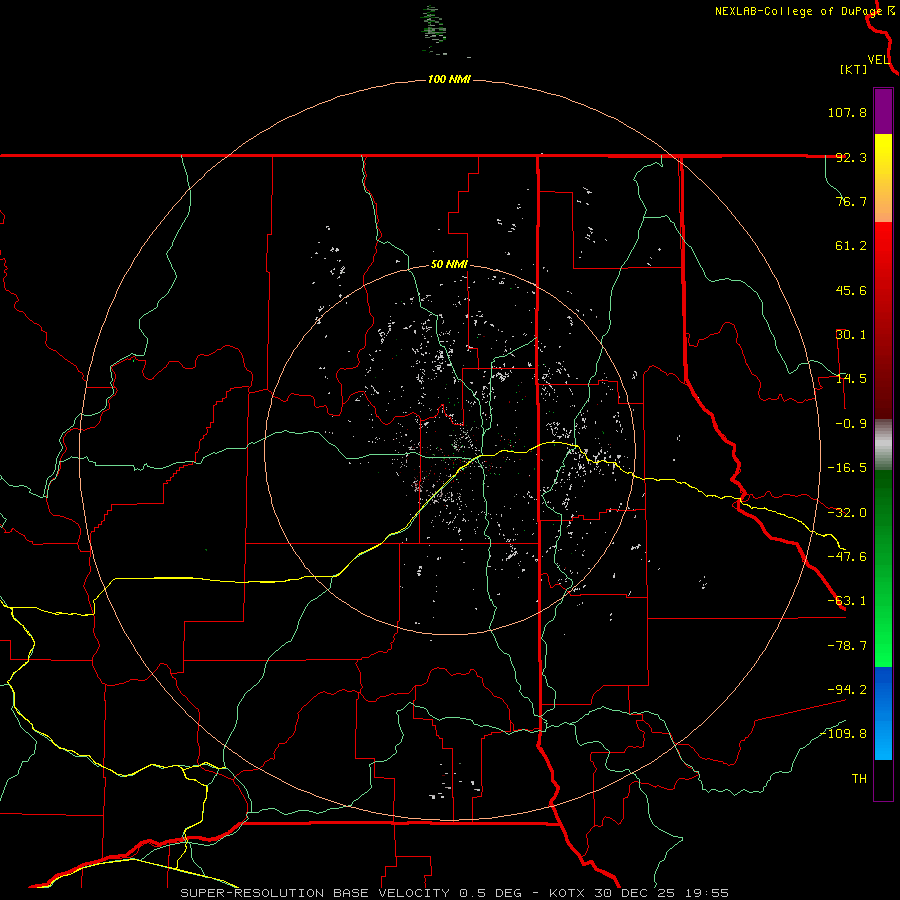Click the 100 NMI range ring label
Screen dimensions: 900x900
pyautogui.click(x=449, y=79)
